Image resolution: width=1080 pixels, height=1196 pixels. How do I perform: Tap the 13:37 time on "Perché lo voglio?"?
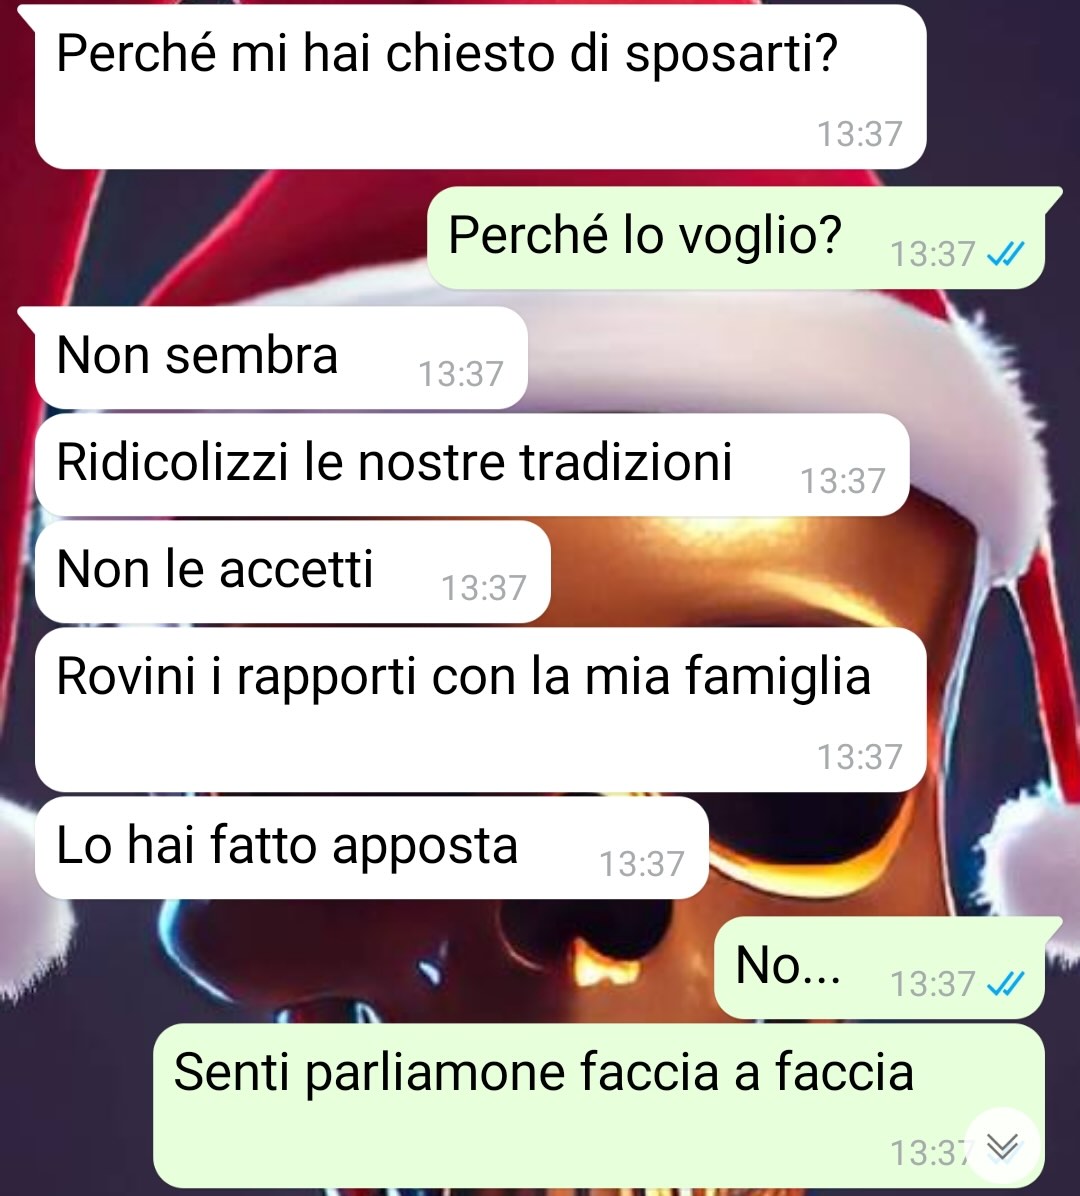pyautogui.click(x=933, y=255)
